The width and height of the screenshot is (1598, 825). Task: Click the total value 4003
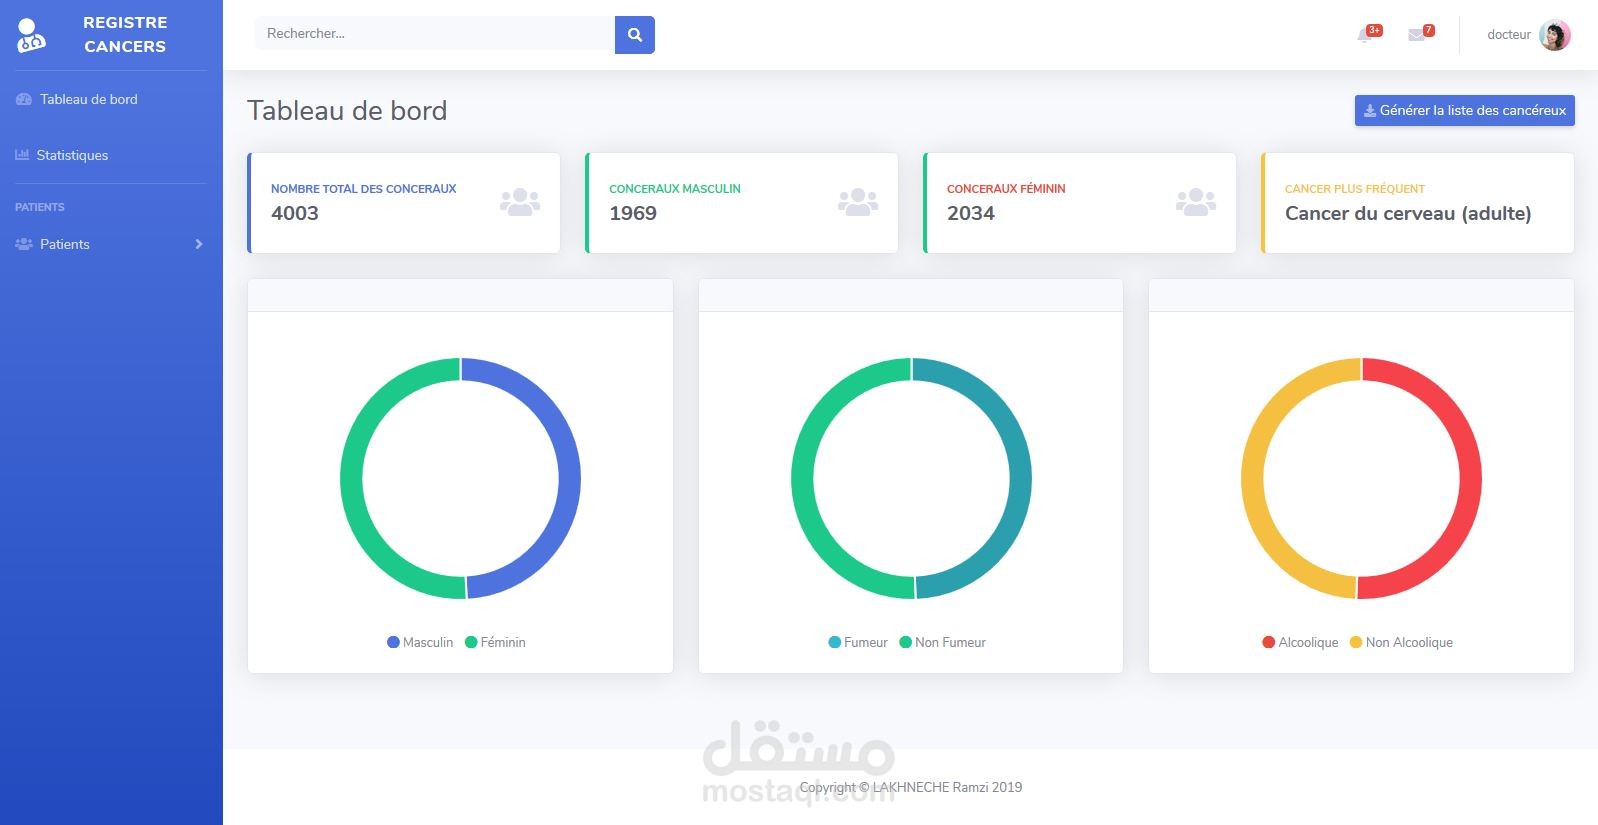295,213
